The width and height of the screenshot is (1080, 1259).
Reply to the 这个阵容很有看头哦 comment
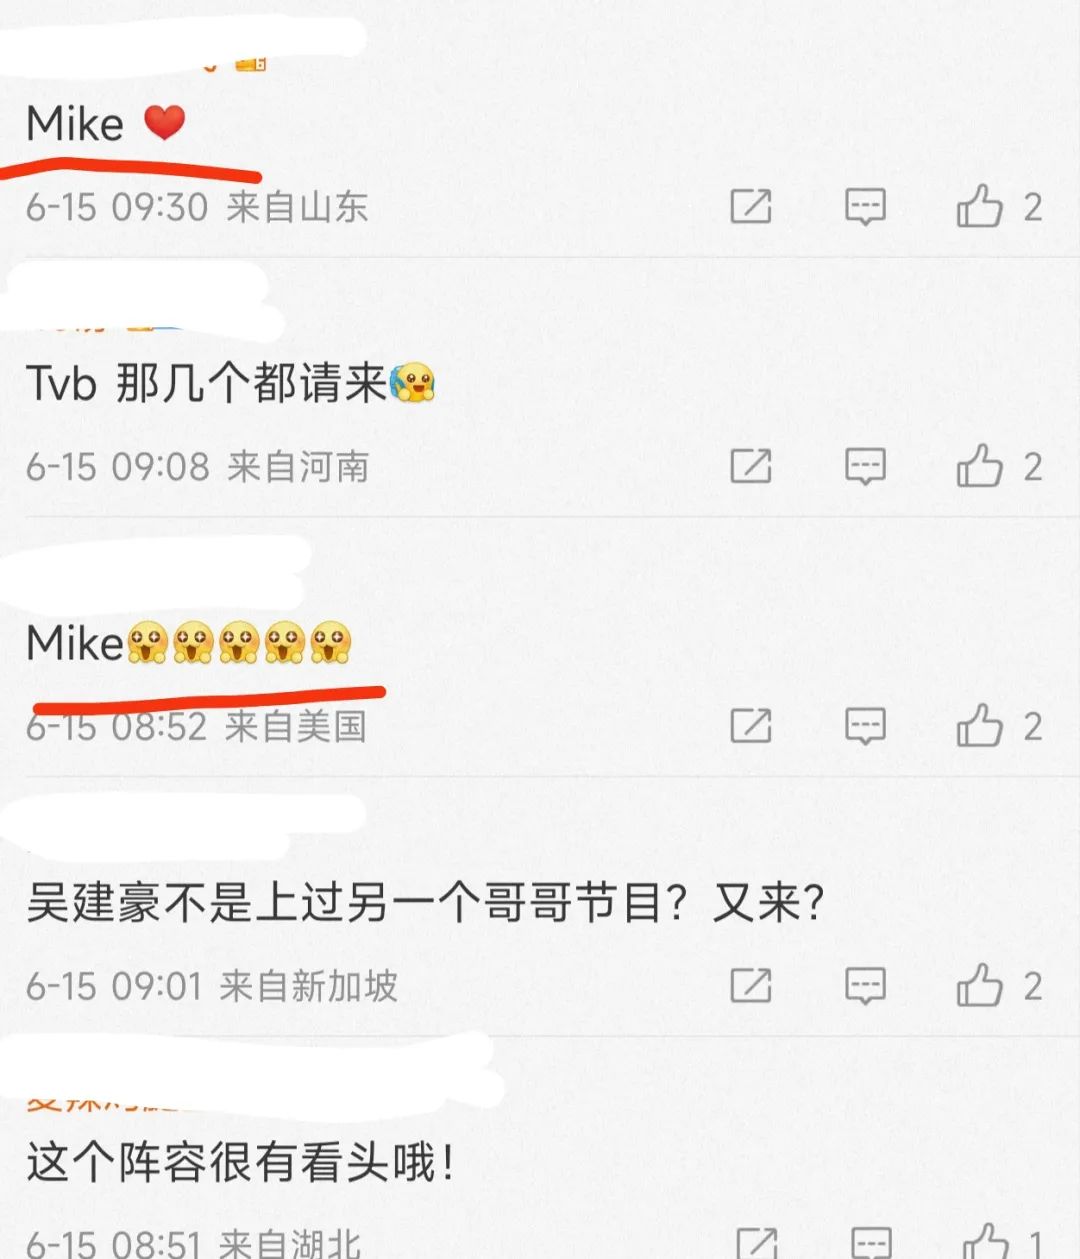[x=871, y=1243]
